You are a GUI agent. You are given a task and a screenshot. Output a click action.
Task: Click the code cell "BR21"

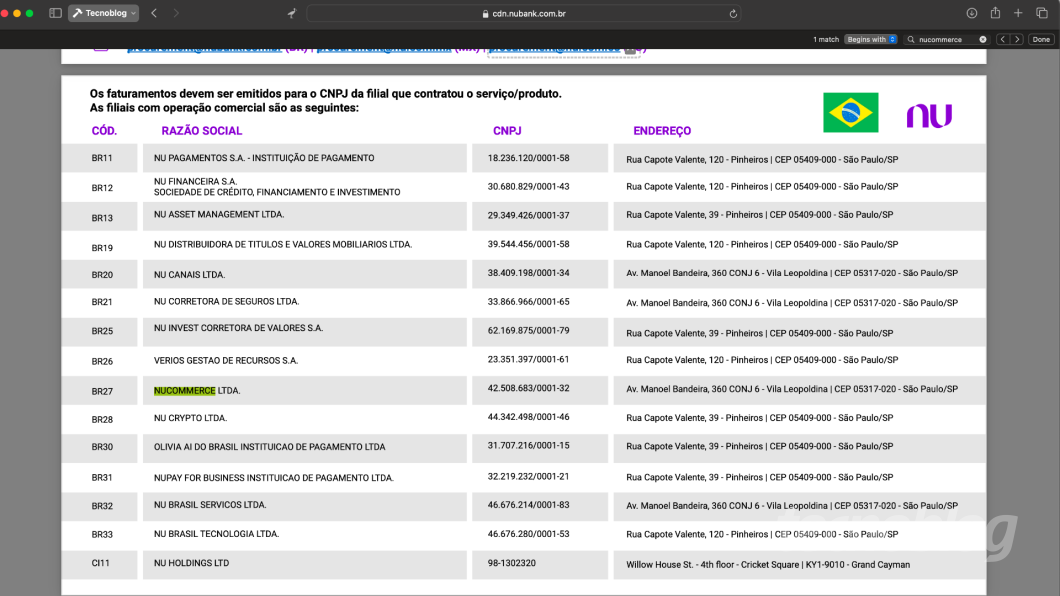[102, 302]
